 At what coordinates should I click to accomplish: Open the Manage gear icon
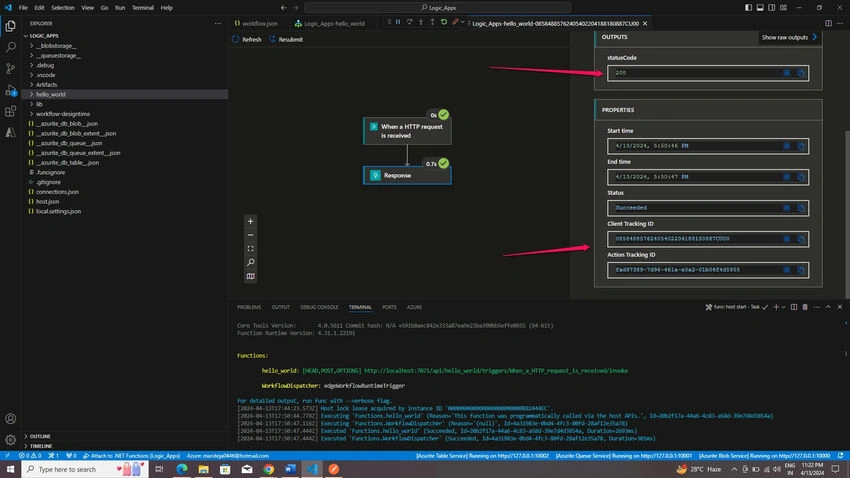coord(10,440)
